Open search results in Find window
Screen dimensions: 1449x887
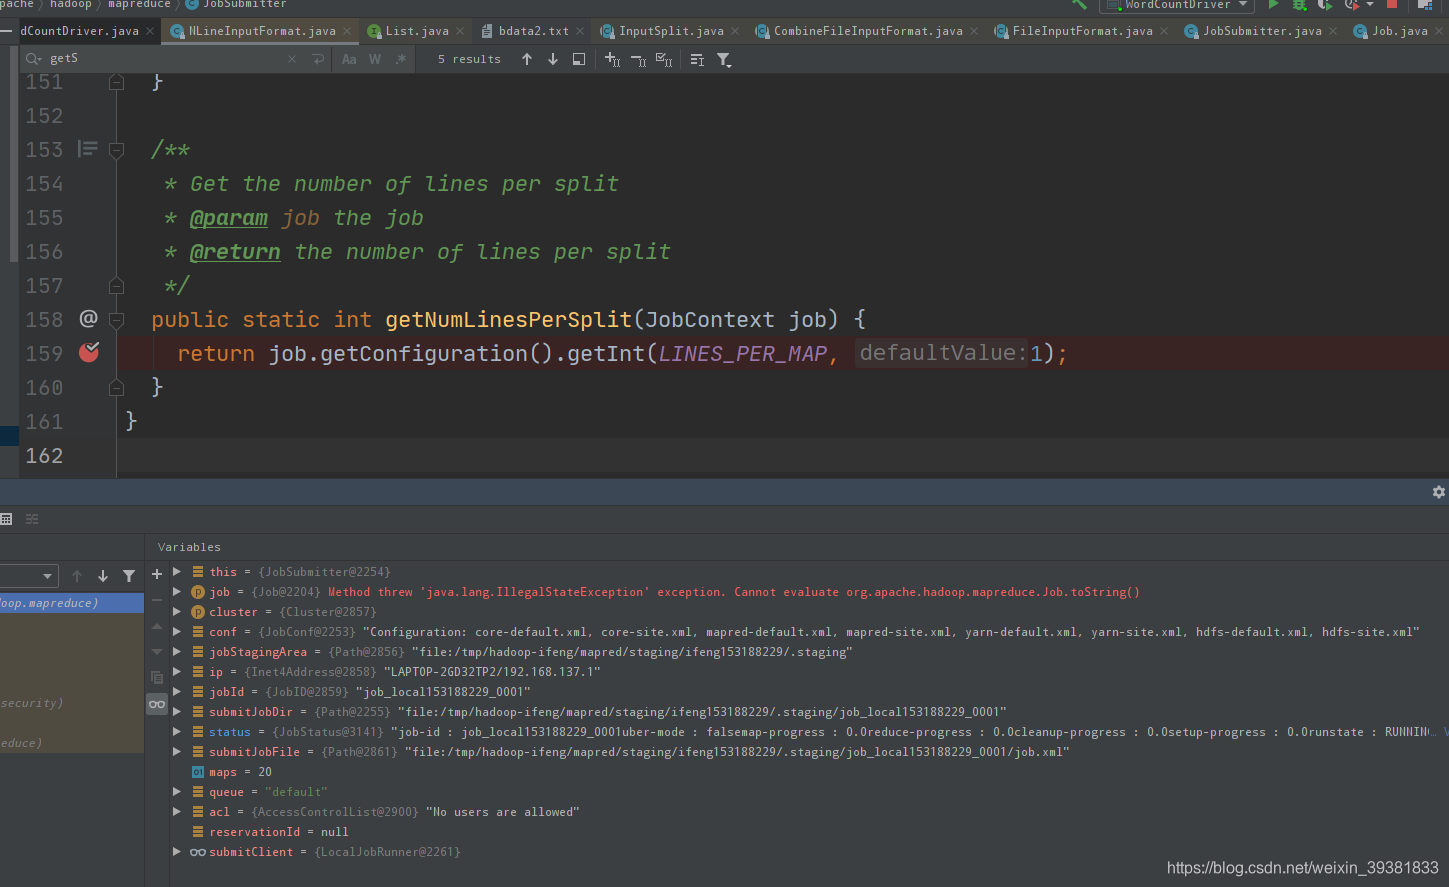coord(579,59)
